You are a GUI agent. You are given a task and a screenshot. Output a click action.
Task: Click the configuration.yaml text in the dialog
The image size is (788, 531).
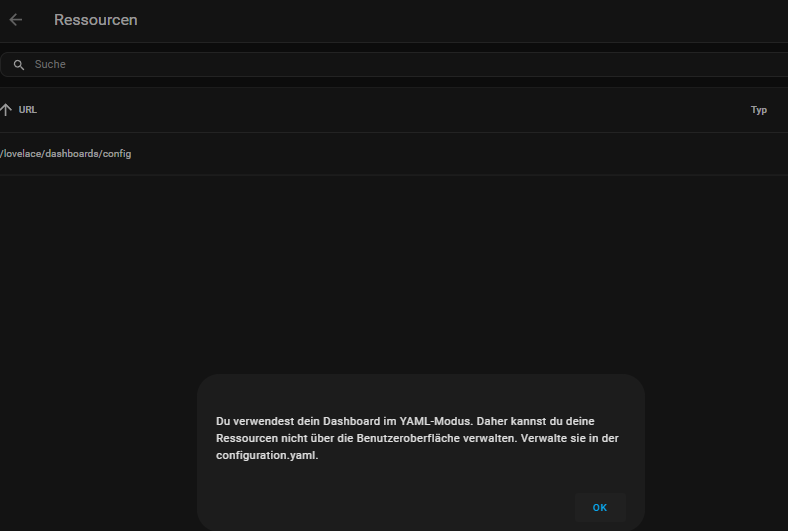(x=266, y=455)
